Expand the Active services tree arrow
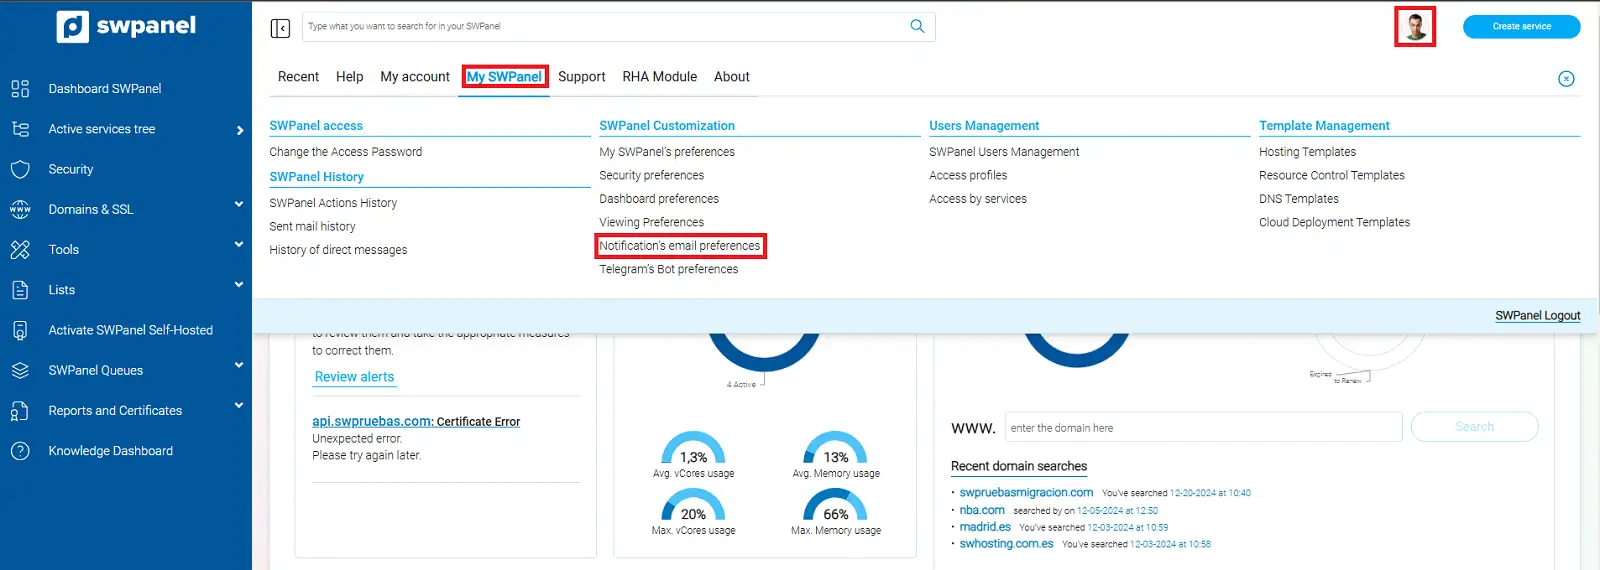The image size is (1600, 570). [x=240, y=130]
